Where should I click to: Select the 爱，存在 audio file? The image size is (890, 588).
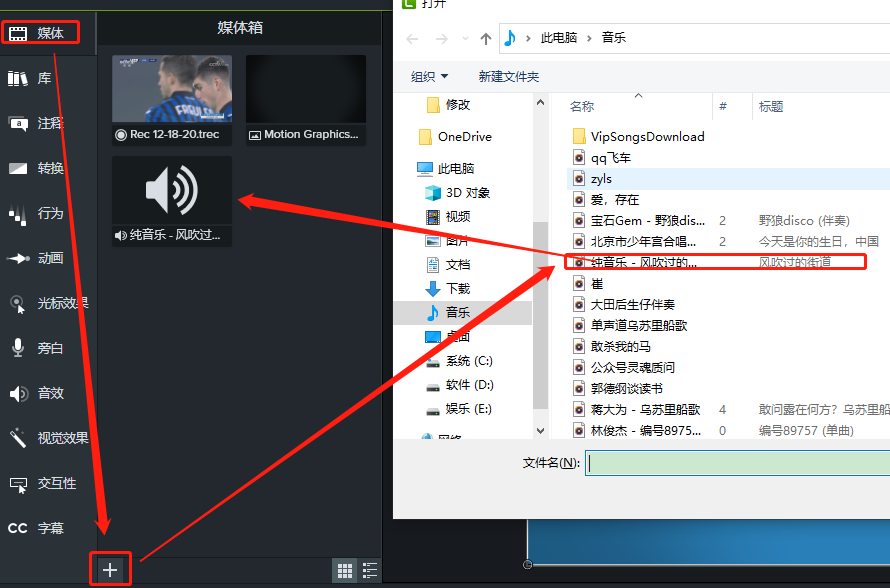[606, 200]
